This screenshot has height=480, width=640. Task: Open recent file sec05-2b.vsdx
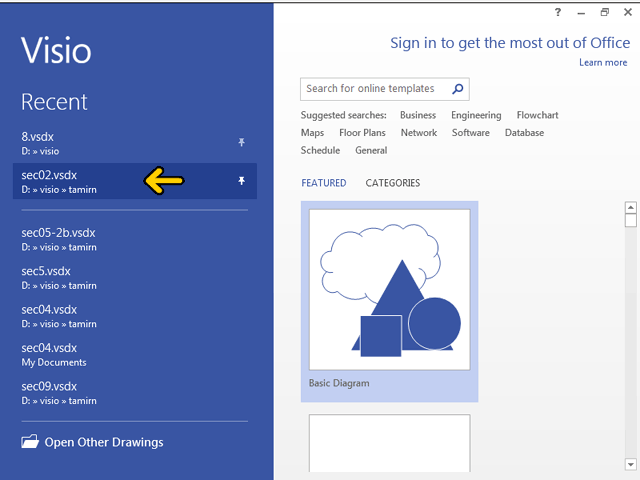[x=59, y=239]
